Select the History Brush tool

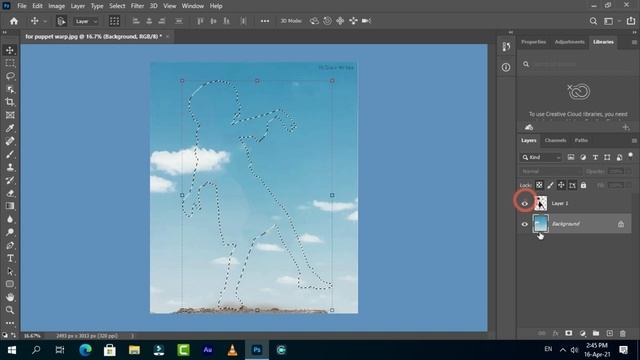10,180
